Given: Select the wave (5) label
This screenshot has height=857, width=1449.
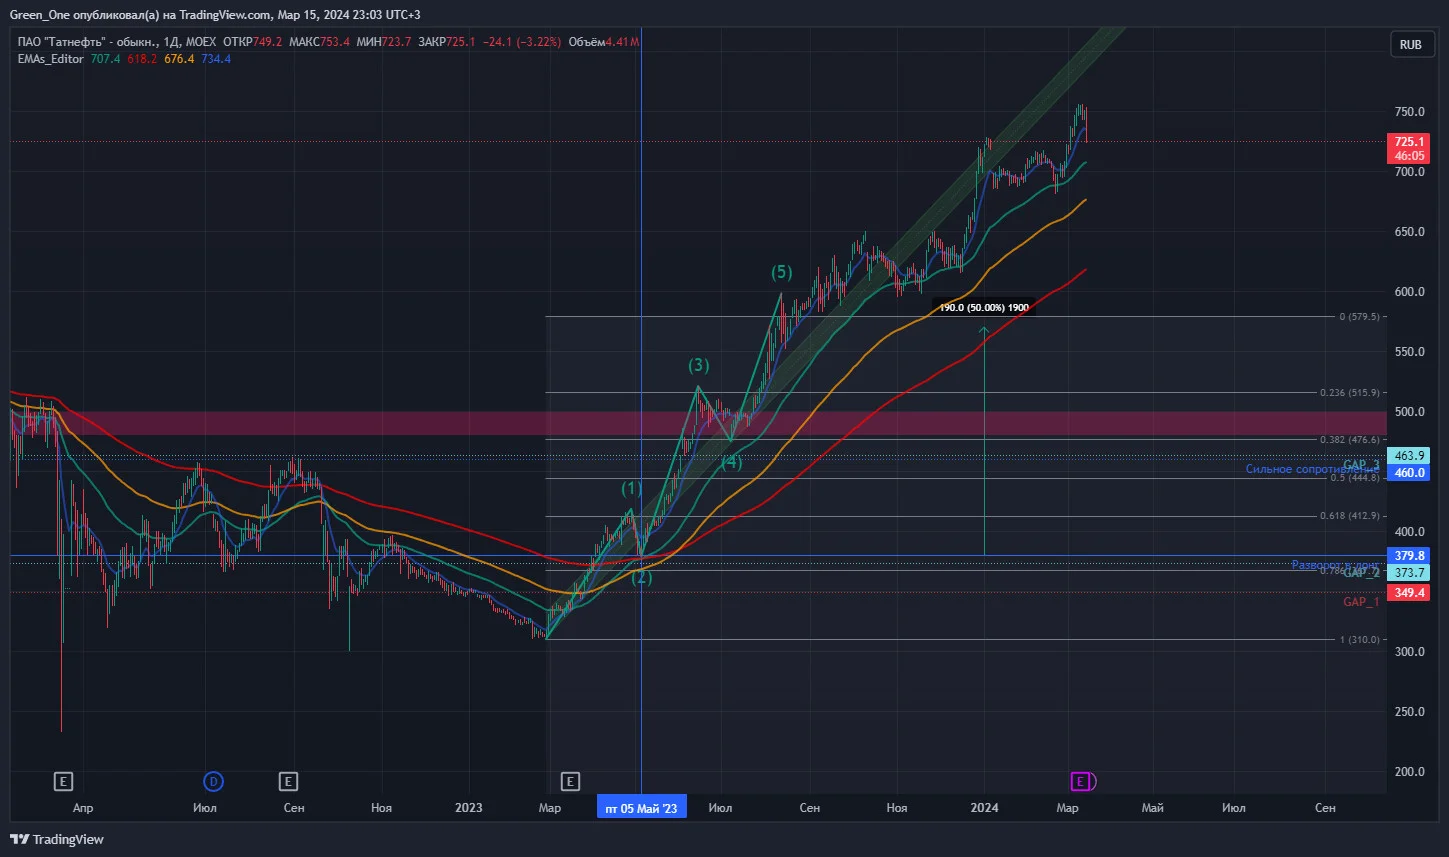Looking at the screenshot, I should [x=781, y=272].
